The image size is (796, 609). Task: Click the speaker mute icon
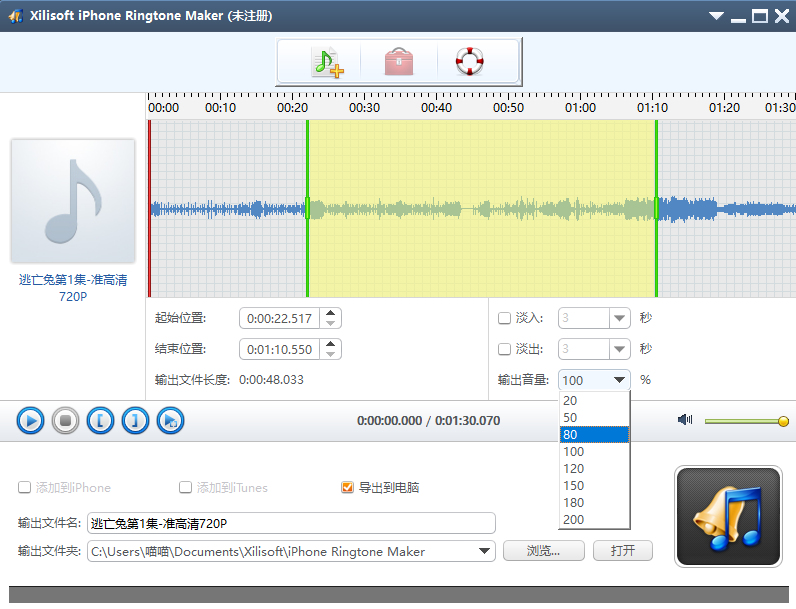tap(685, 420)
